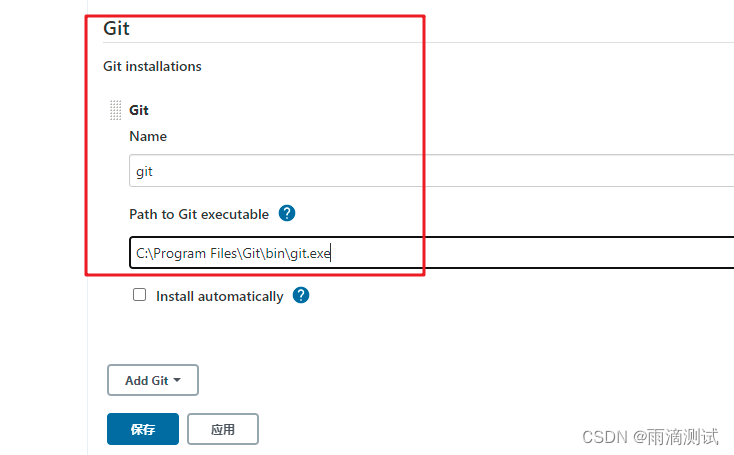Click the Install automatically label text
Image resolution: width=734 pixels, height=455 pixels.
coord(220,296)
